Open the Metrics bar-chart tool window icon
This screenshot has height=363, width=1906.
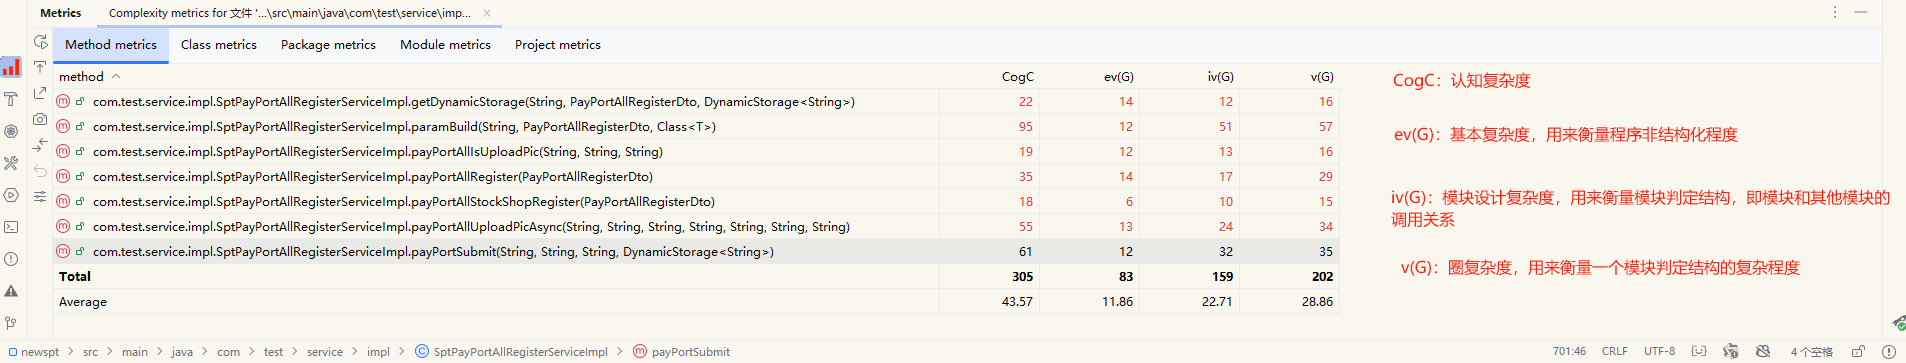(11, 67)
